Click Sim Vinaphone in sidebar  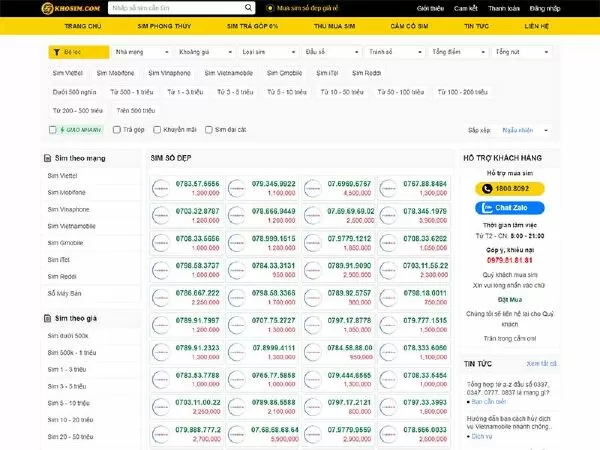pos(68,209)
